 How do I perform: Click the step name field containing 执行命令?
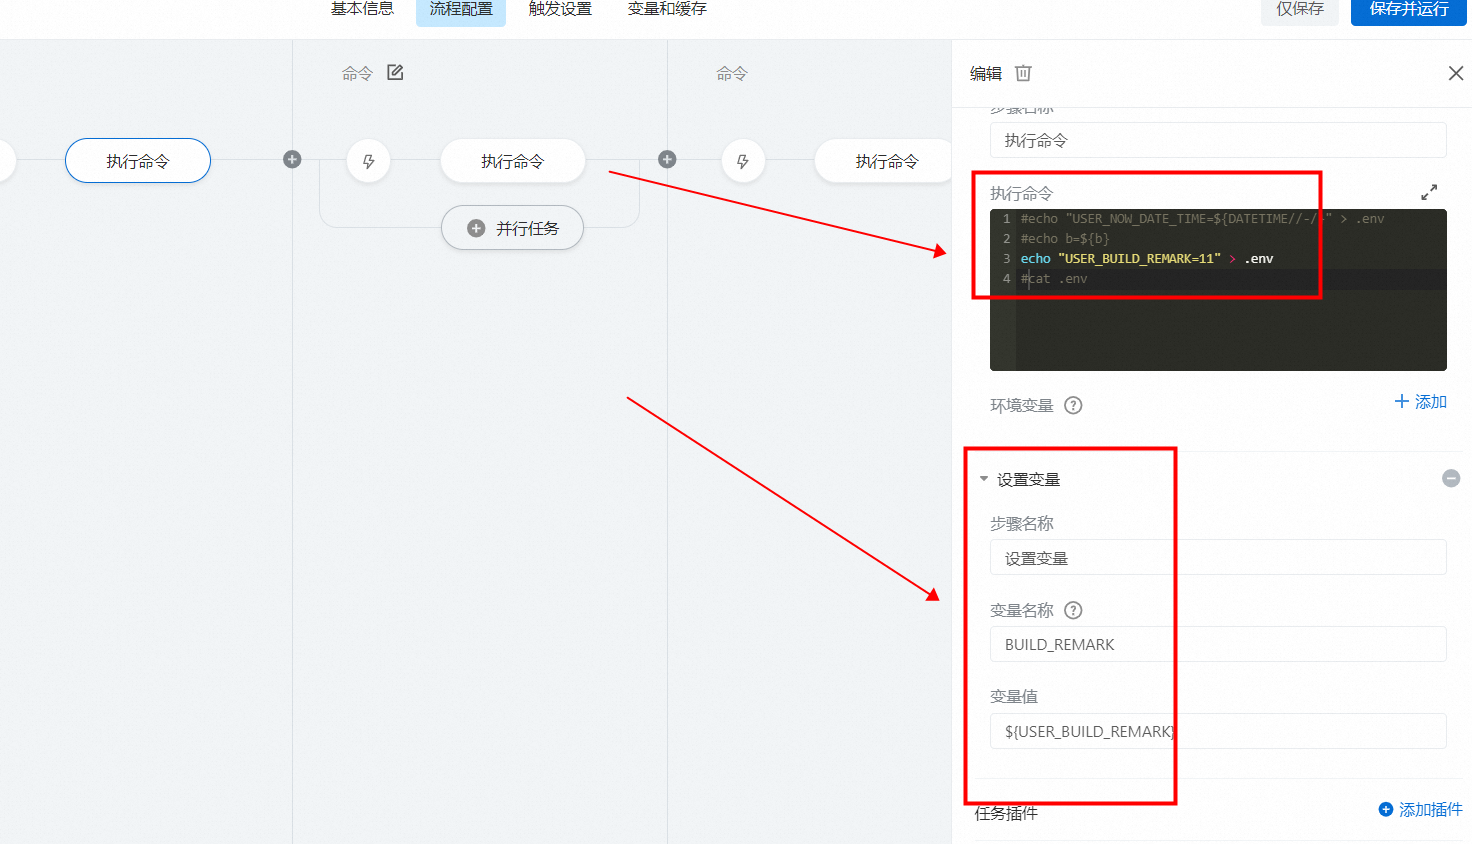1218,140
